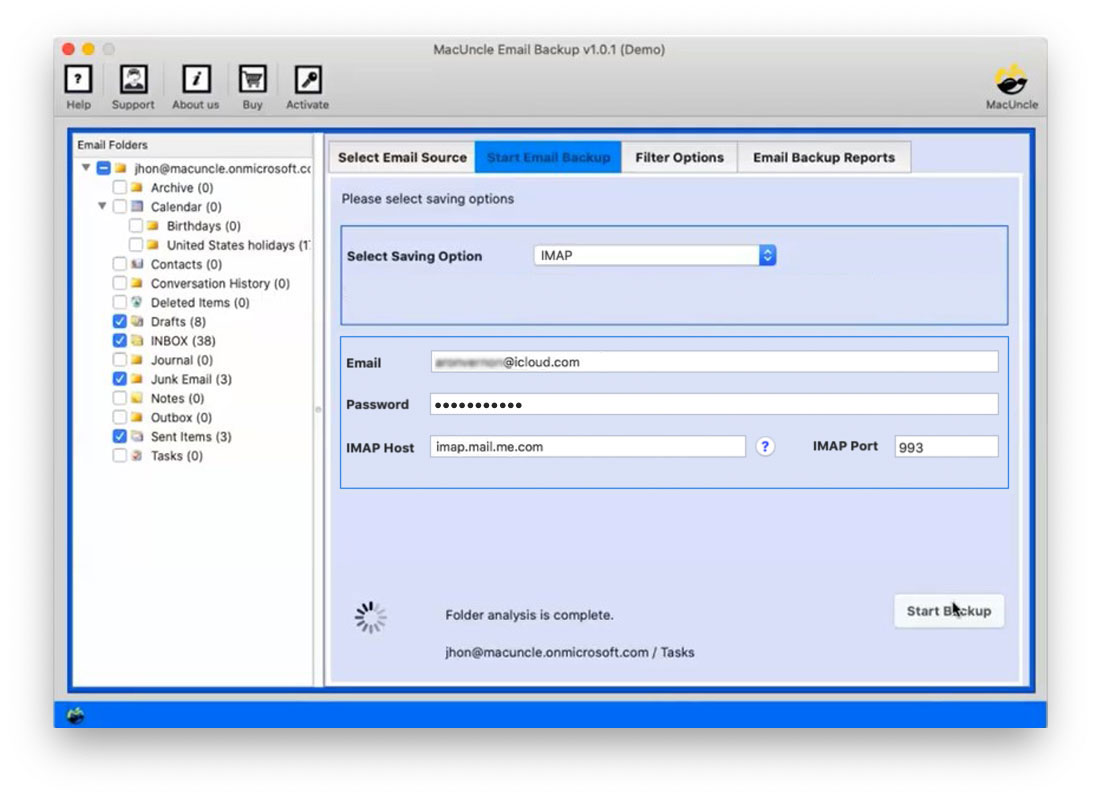Click the folder analysis progress spinner
The width and height of the screenshot is (1096, 799).
(371, 616)
